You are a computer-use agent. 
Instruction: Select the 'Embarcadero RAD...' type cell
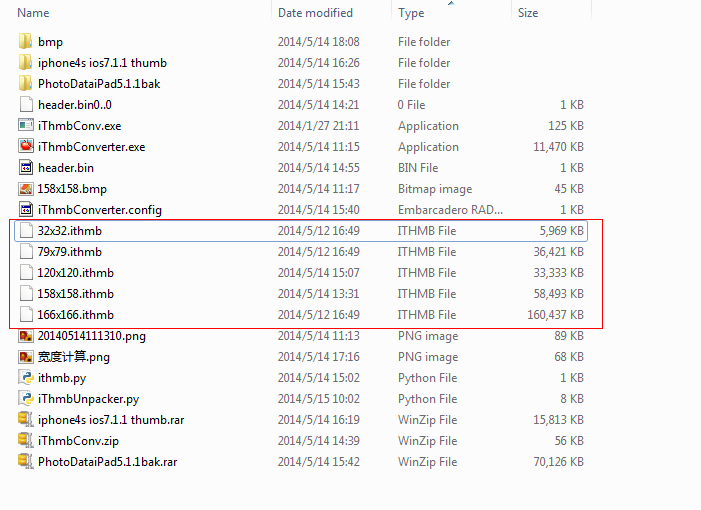[x=450, y=210]
